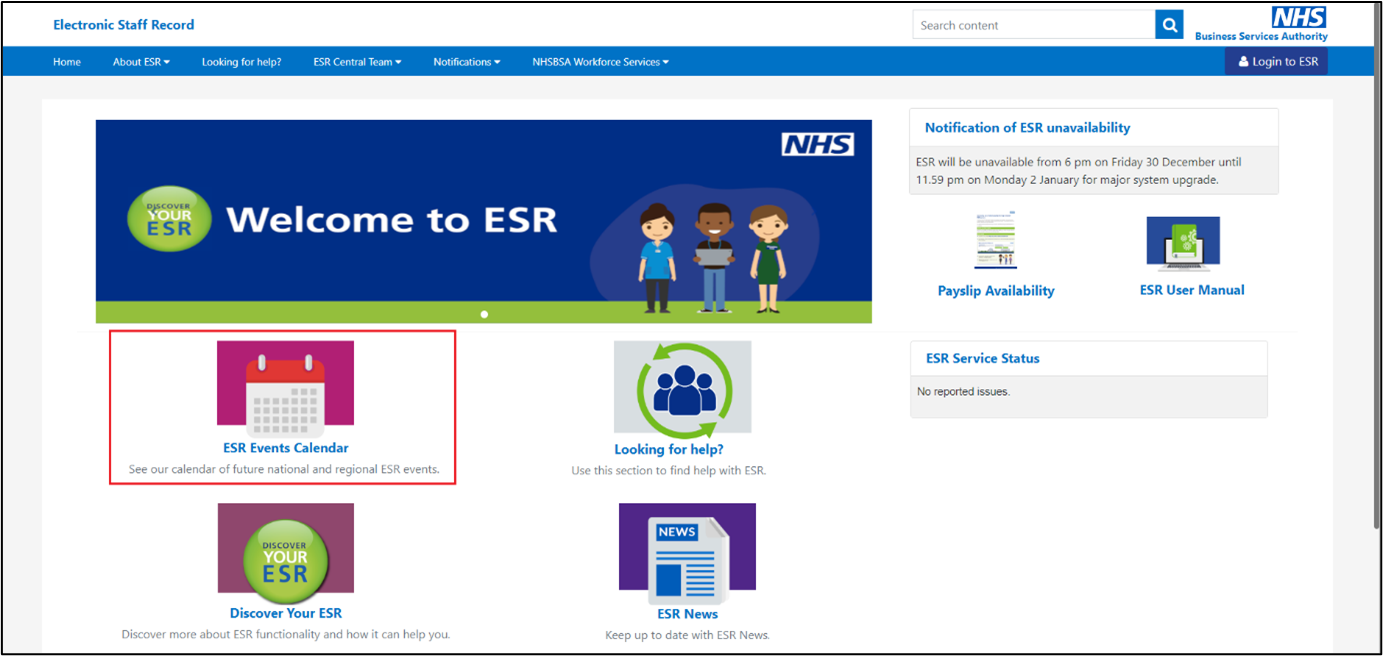Open the Payslip Availability text link
The image size is (1383, 656).
click(996, 291)
